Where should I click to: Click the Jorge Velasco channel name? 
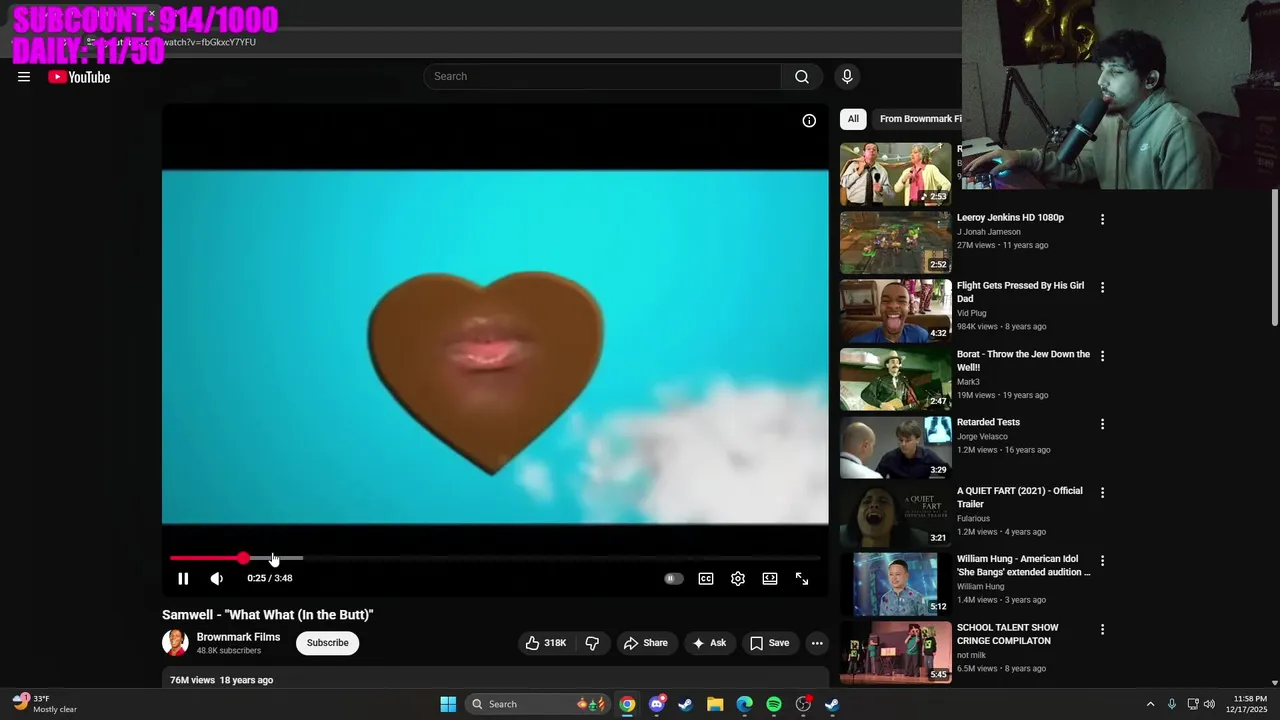[x=982, y=437]
